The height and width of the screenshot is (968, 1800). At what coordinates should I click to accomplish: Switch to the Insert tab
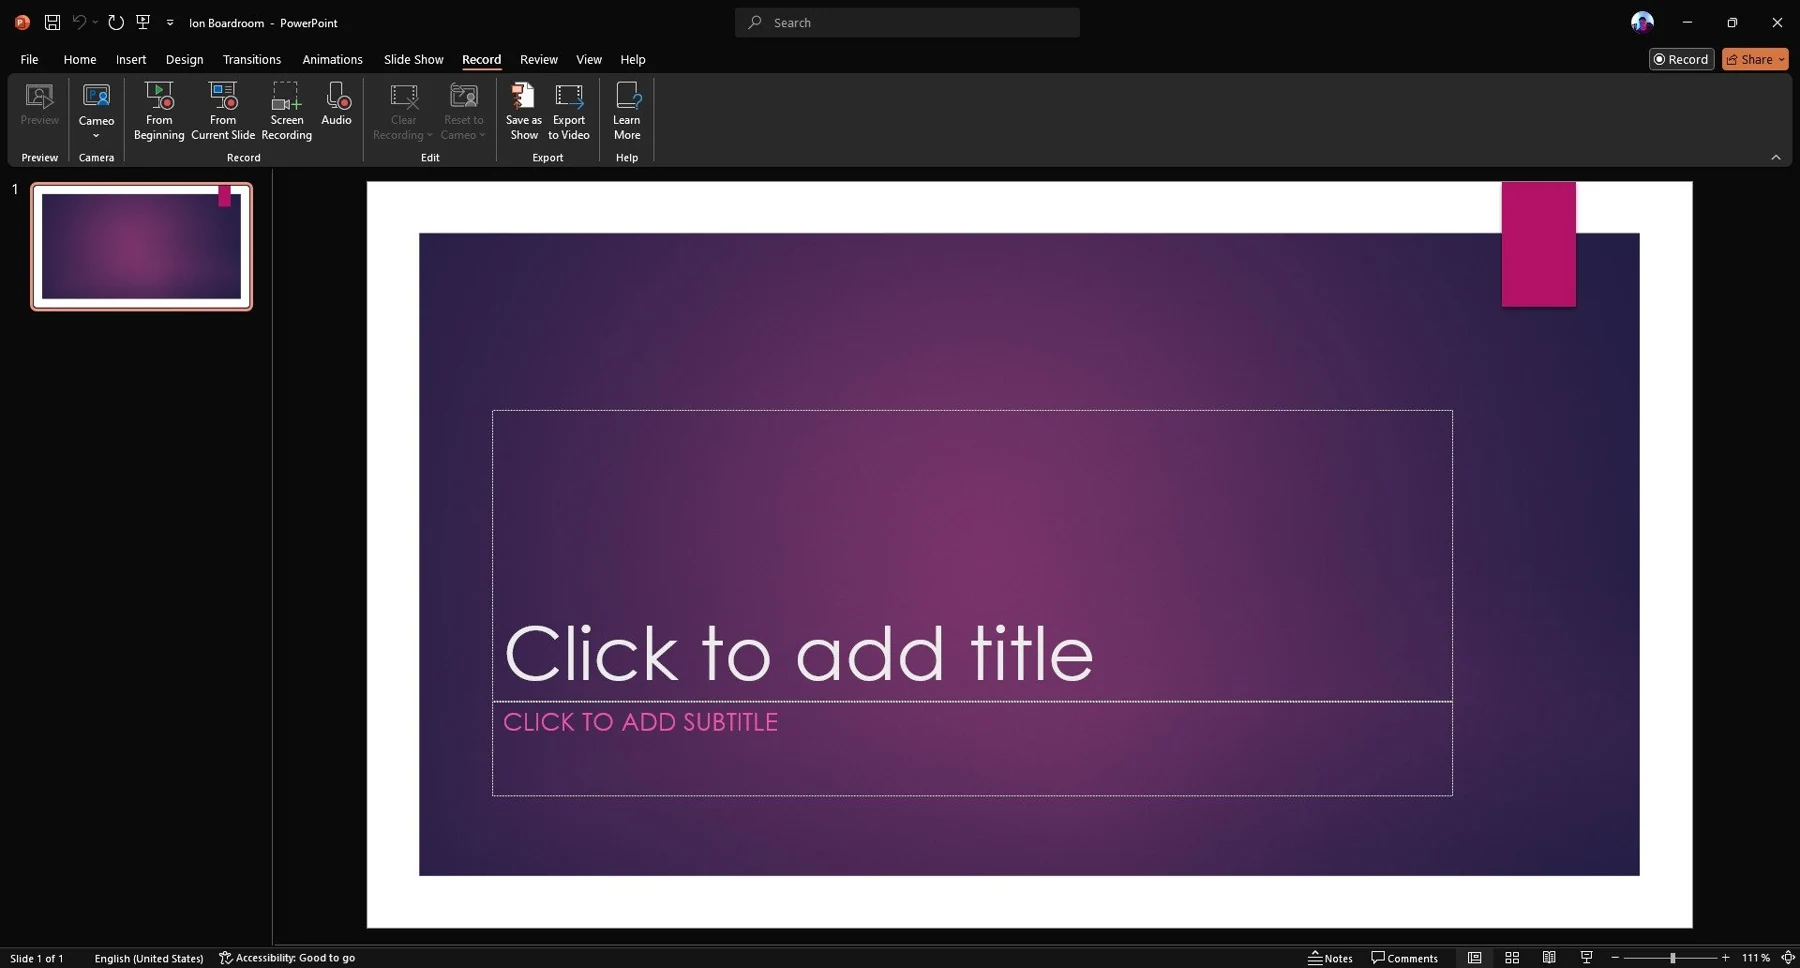[x=131, y=59]
